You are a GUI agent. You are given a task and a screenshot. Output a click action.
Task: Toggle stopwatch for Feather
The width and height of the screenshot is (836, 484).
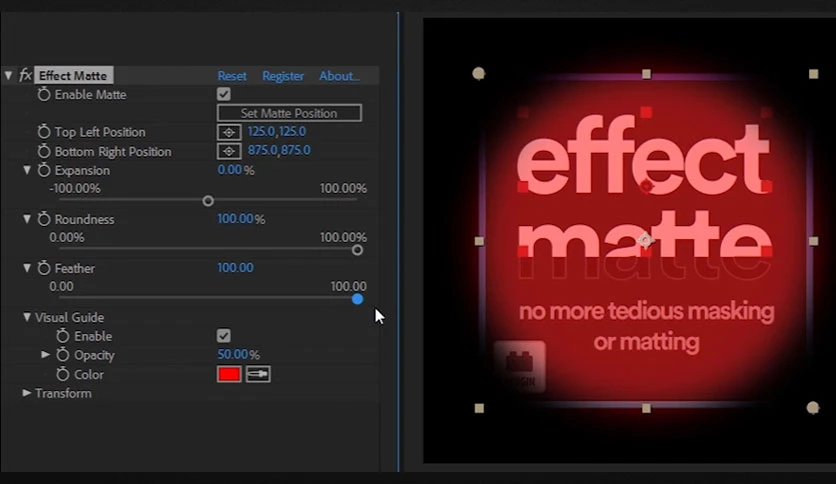(x=44, y=268)
